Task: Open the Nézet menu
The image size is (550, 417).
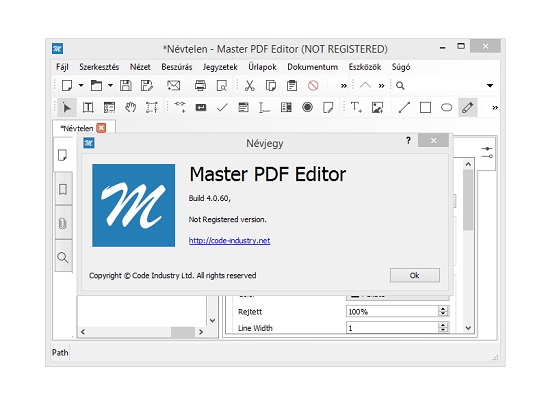Action: point(140,67)
